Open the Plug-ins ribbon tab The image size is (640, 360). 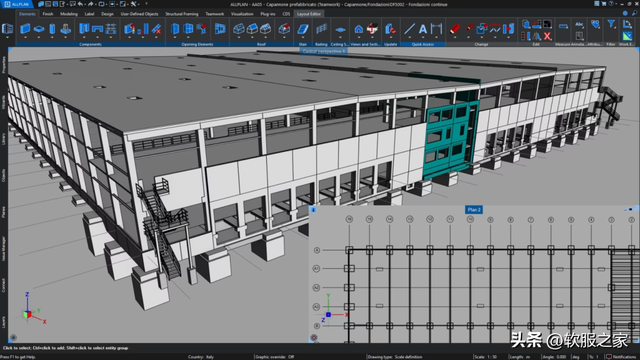coord(268,14)
